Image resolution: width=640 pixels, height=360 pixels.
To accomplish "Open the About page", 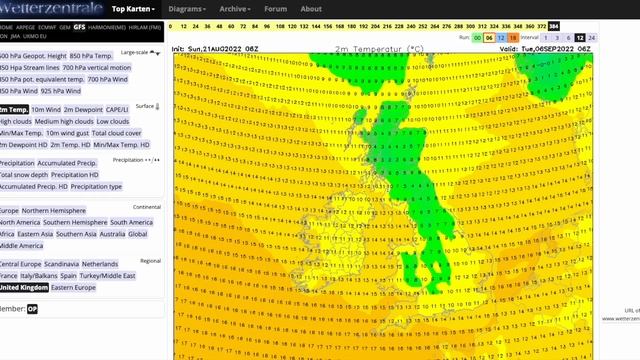I will coord(311,9).
